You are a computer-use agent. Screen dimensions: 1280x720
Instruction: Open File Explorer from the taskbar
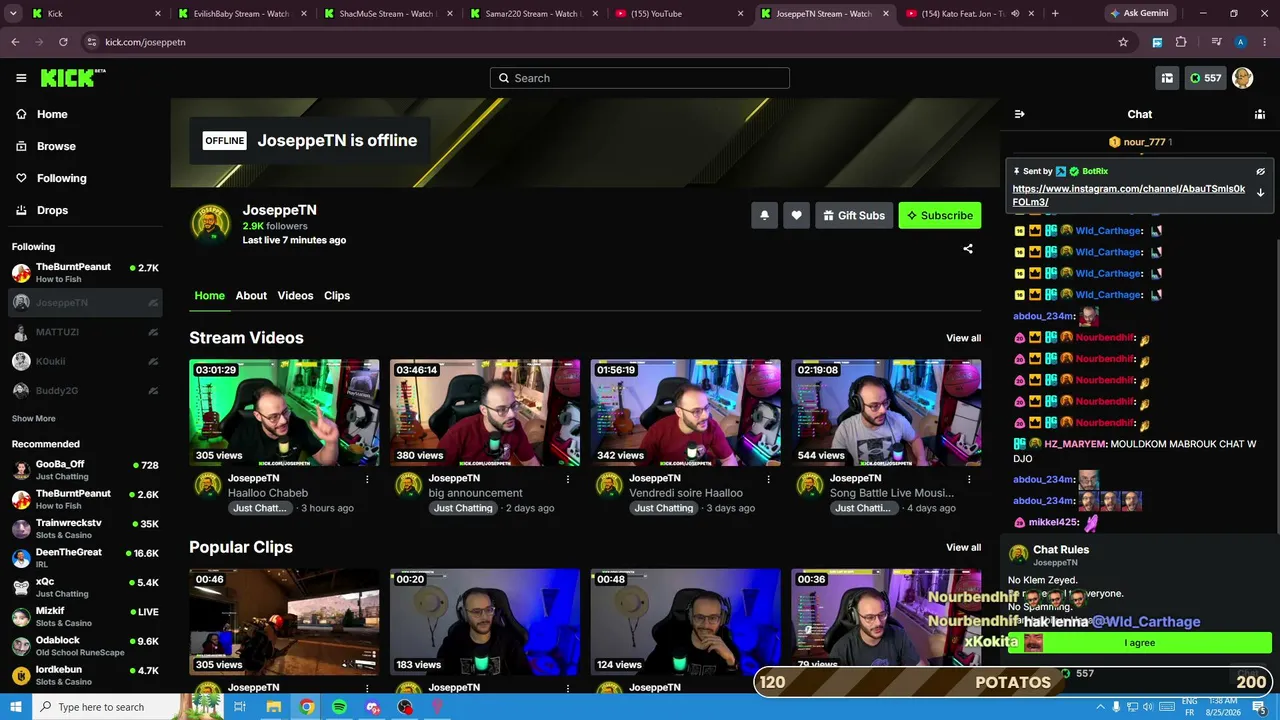click(273, 707)
